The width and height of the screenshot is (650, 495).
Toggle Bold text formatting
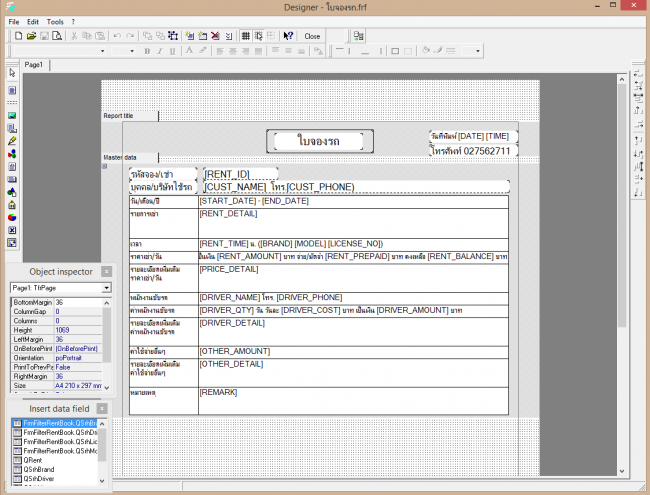pyautogui.click(x=147, y=50)
